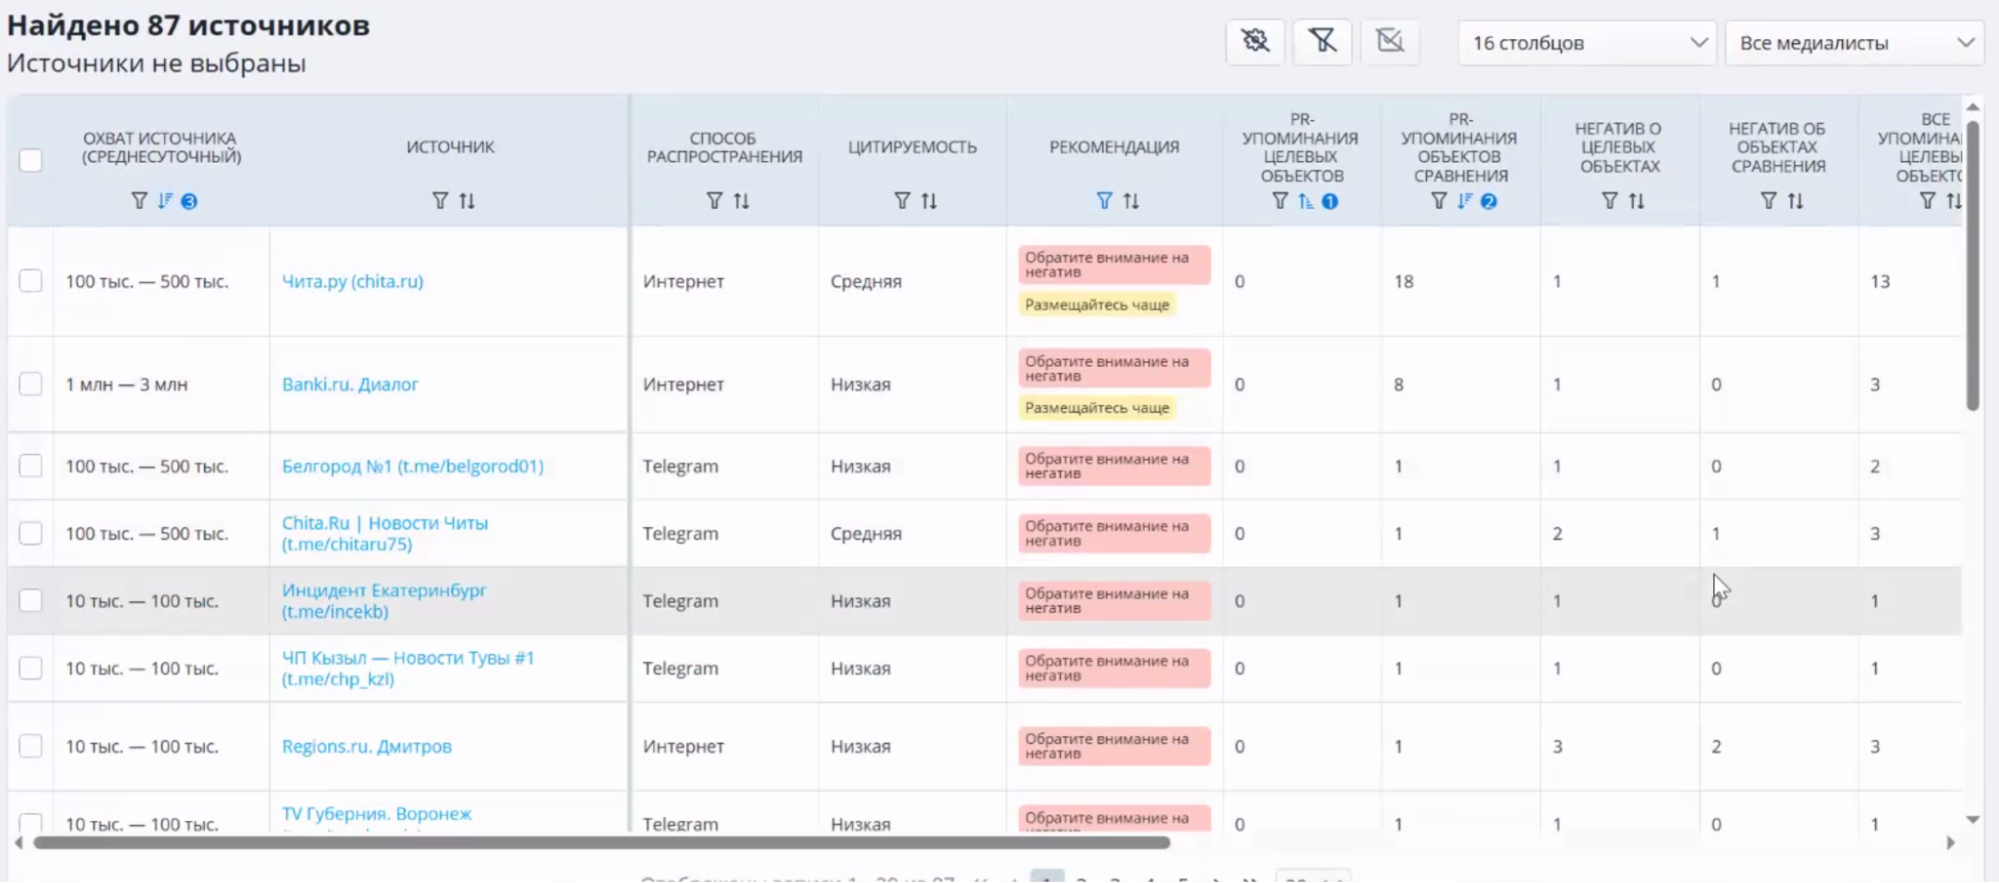
Task: Check the row for Чита.ру (chita.ru)
Action: (31, 281)
